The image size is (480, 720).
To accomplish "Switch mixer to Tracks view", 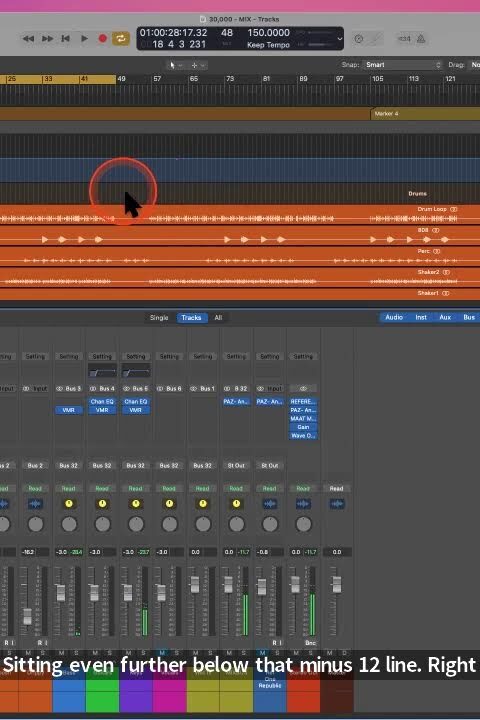I will (x=192, y=318).
